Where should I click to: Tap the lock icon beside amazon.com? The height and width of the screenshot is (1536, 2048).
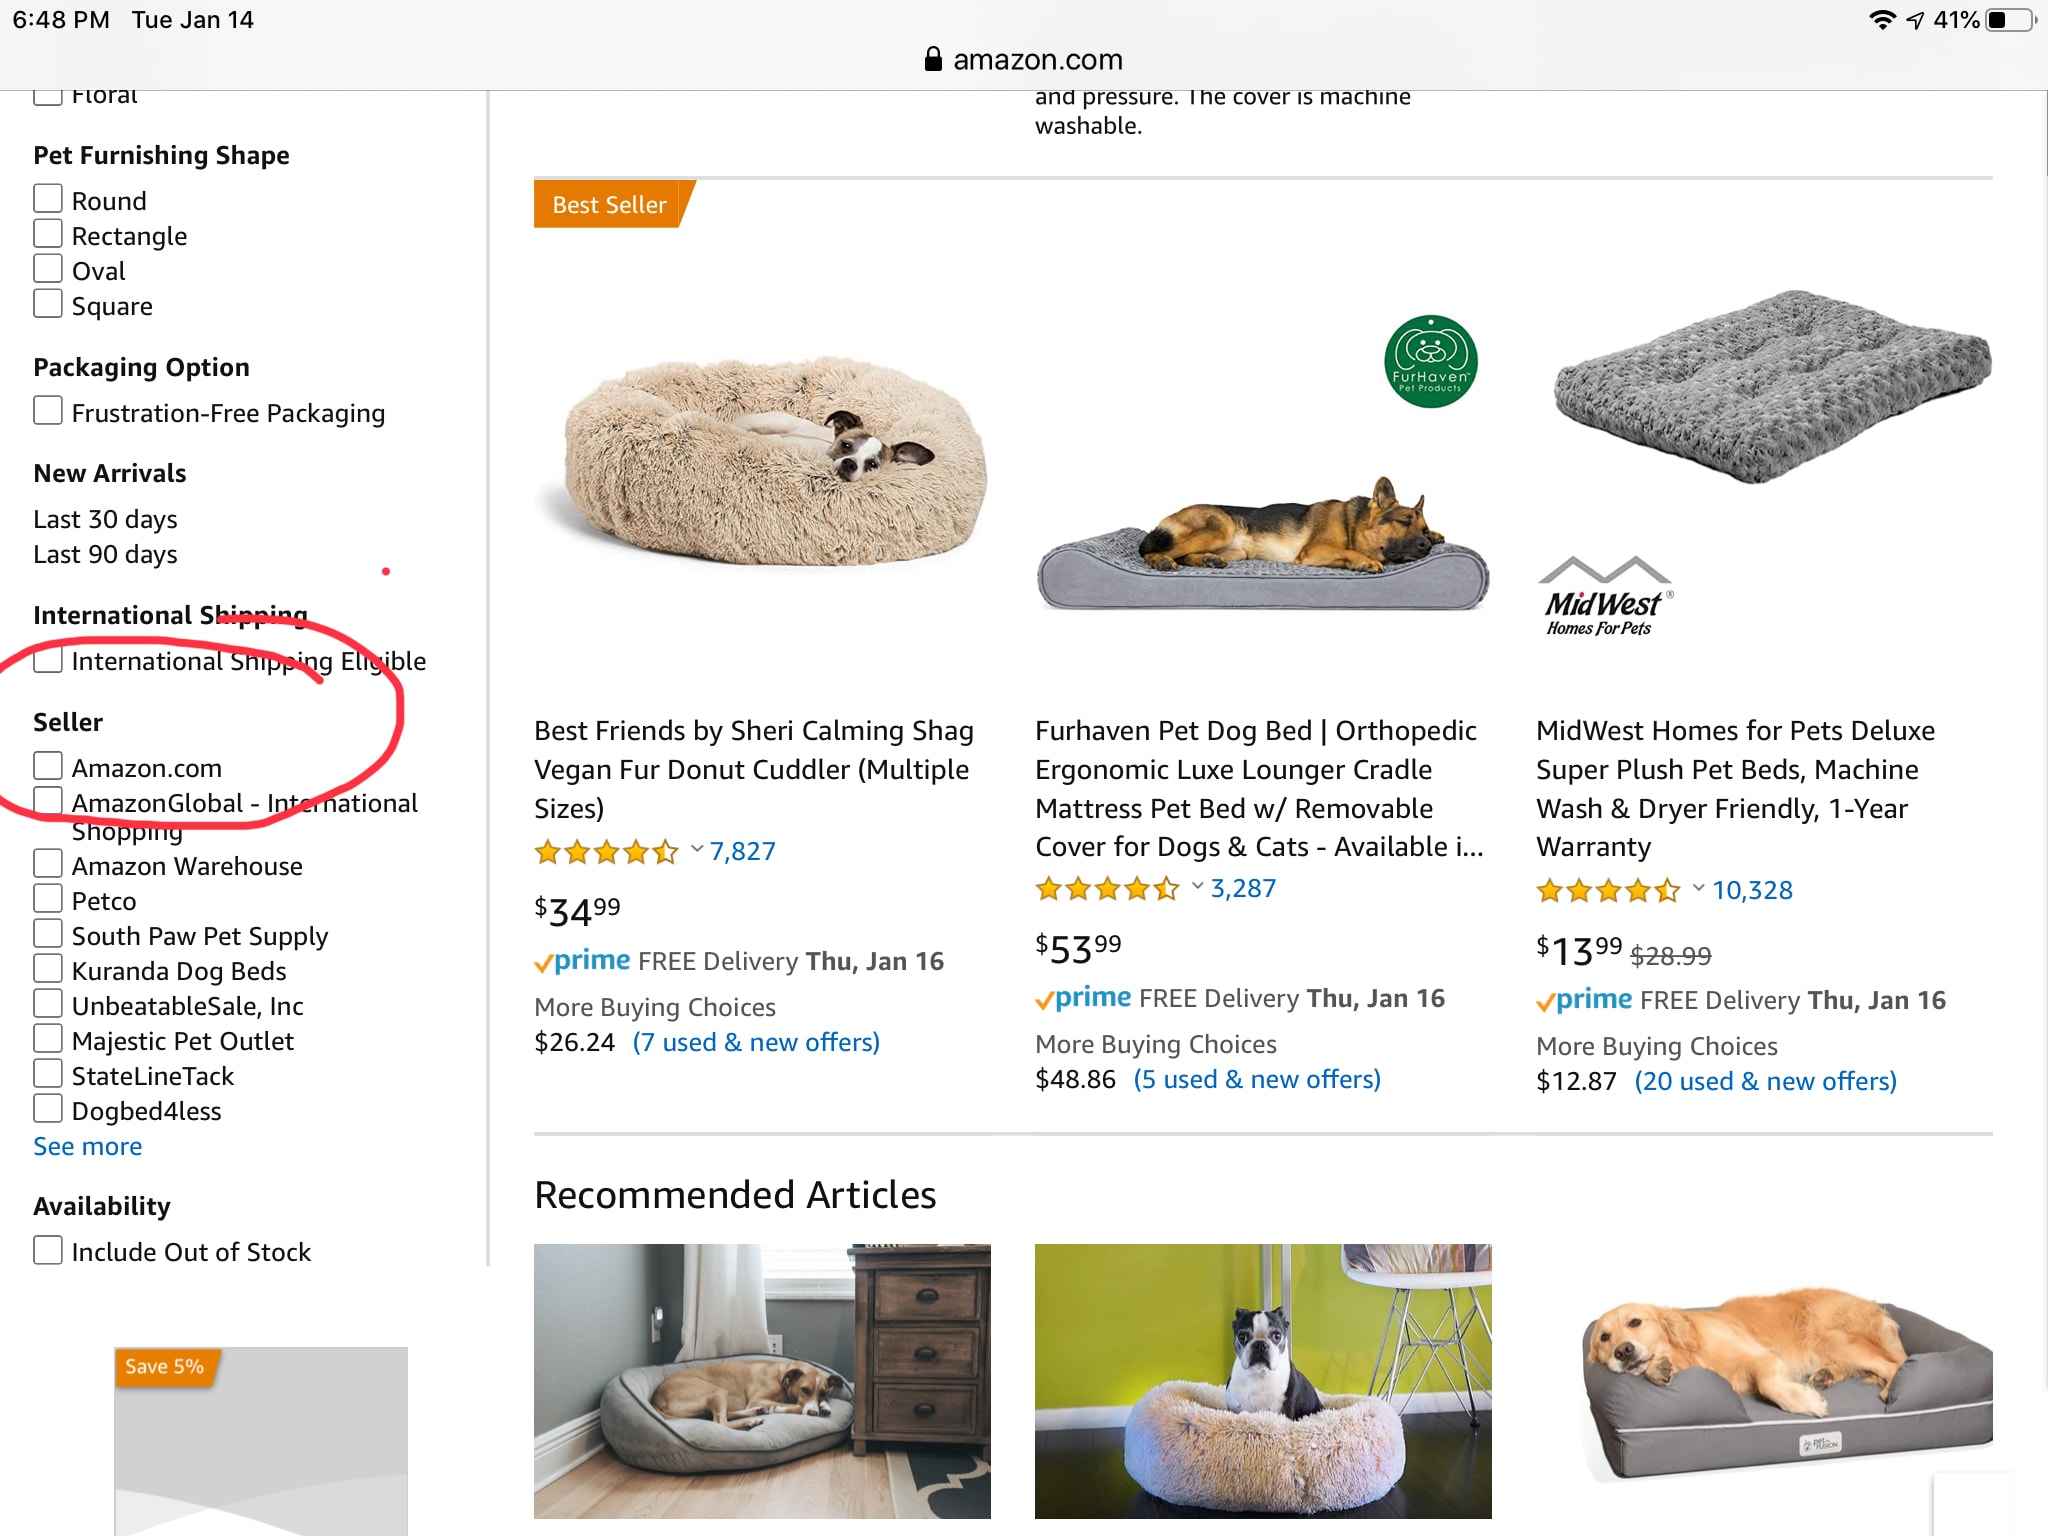click(933, 59)
